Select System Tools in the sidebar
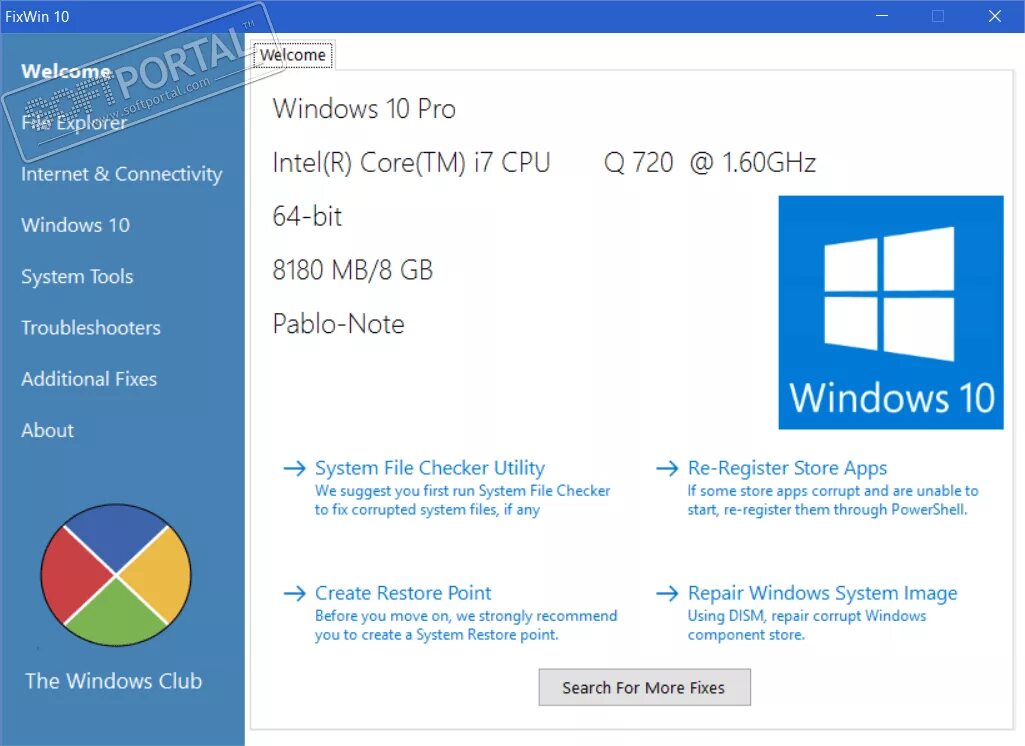 (77, 276)
